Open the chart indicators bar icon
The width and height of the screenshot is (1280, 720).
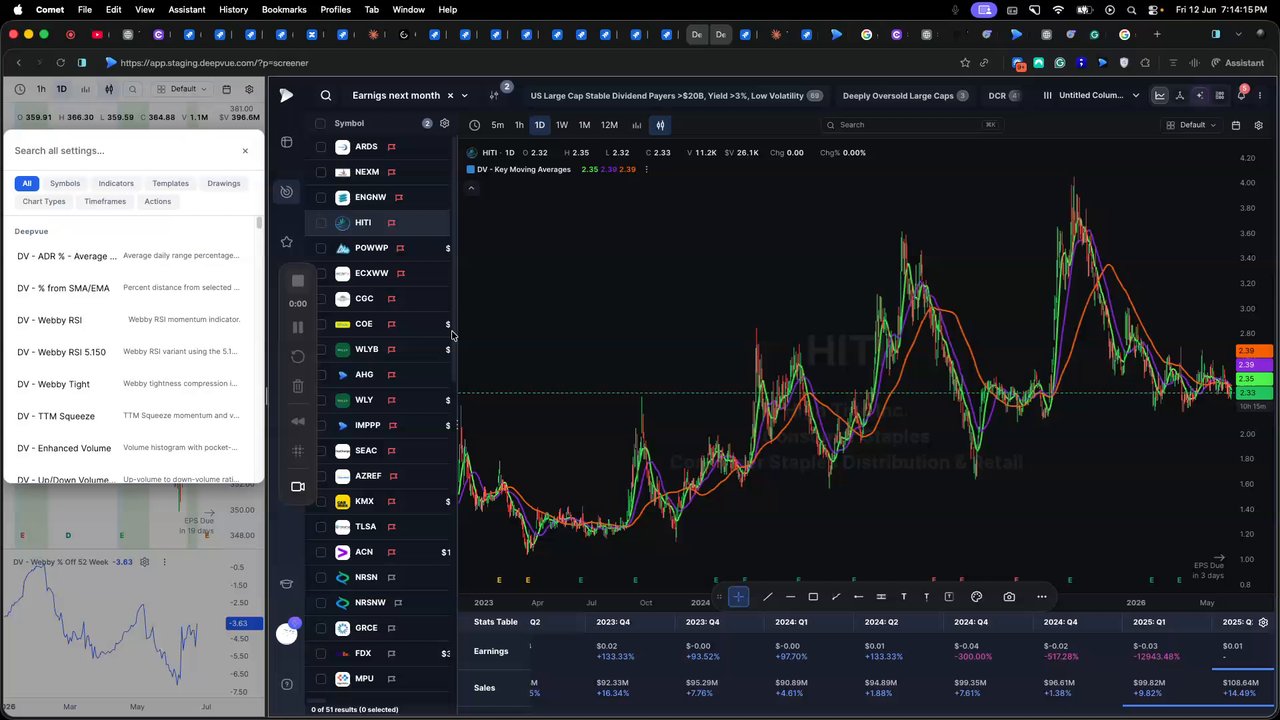click(x=636, y=125)
